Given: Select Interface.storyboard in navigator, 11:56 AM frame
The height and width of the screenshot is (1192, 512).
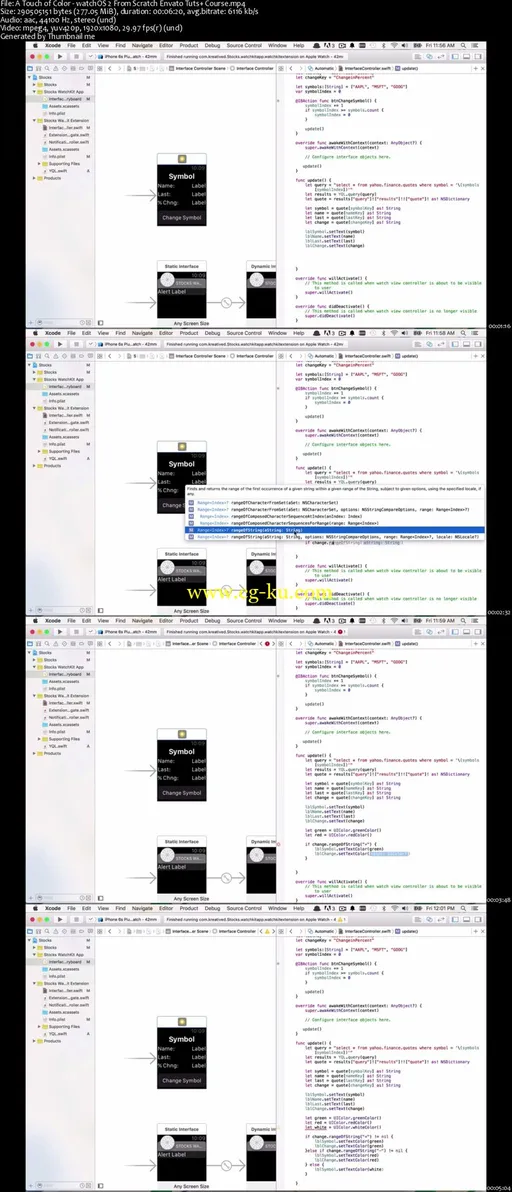Looking at the screenshot, I should pos(62,99).
